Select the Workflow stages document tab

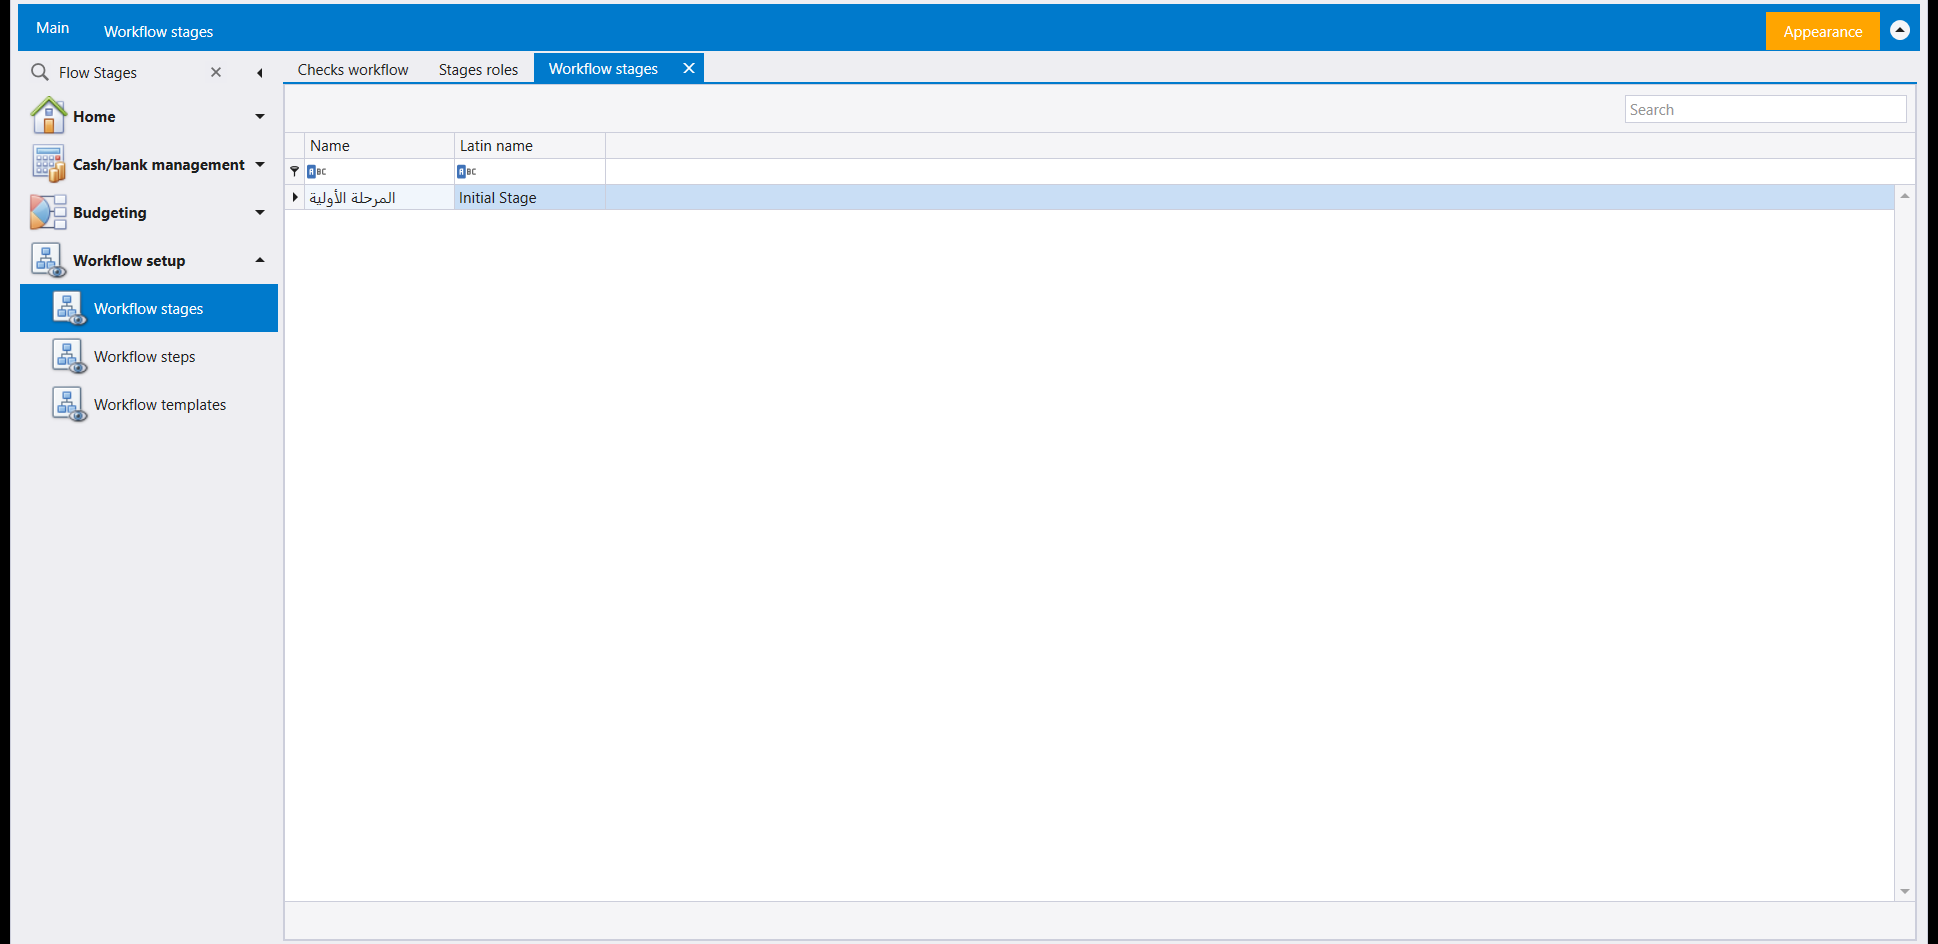(603, 69)
